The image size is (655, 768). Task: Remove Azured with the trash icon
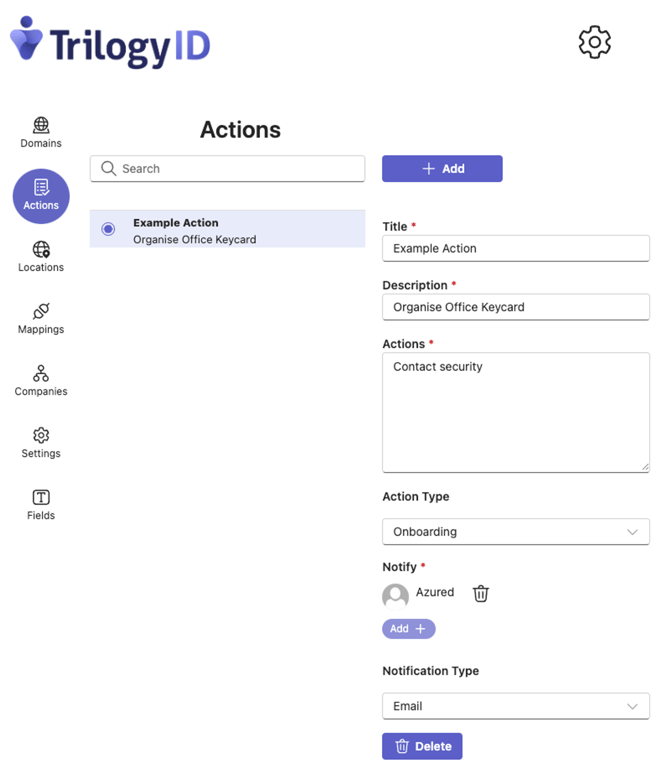coord(481,593)
